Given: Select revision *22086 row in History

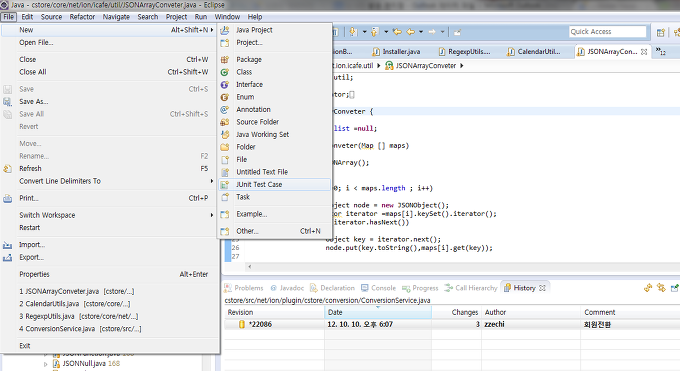Looking at the screenshot, I should [x=452, y=324].
